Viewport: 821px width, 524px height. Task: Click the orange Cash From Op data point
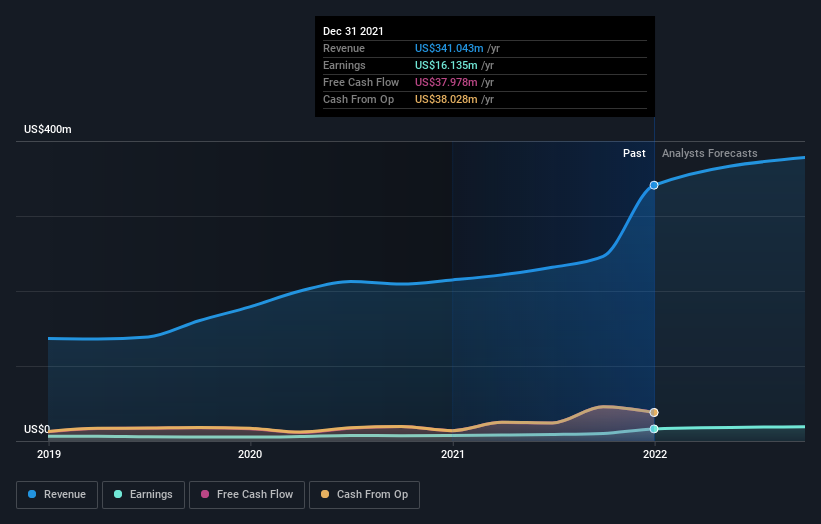[x=654, y=412]
